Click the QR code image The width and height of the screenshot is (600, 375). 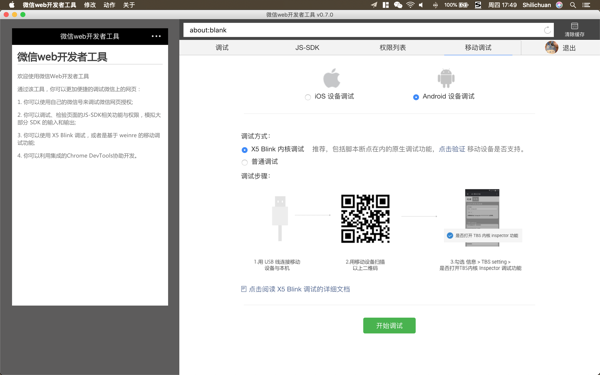pyautogui.click(x=365, y=218)
